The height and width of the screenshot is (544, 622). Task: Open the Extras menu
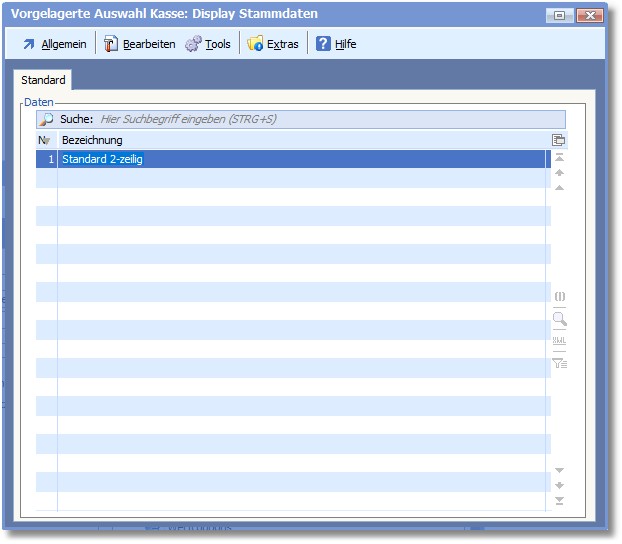pyautogui.click(x=273, y=44)
